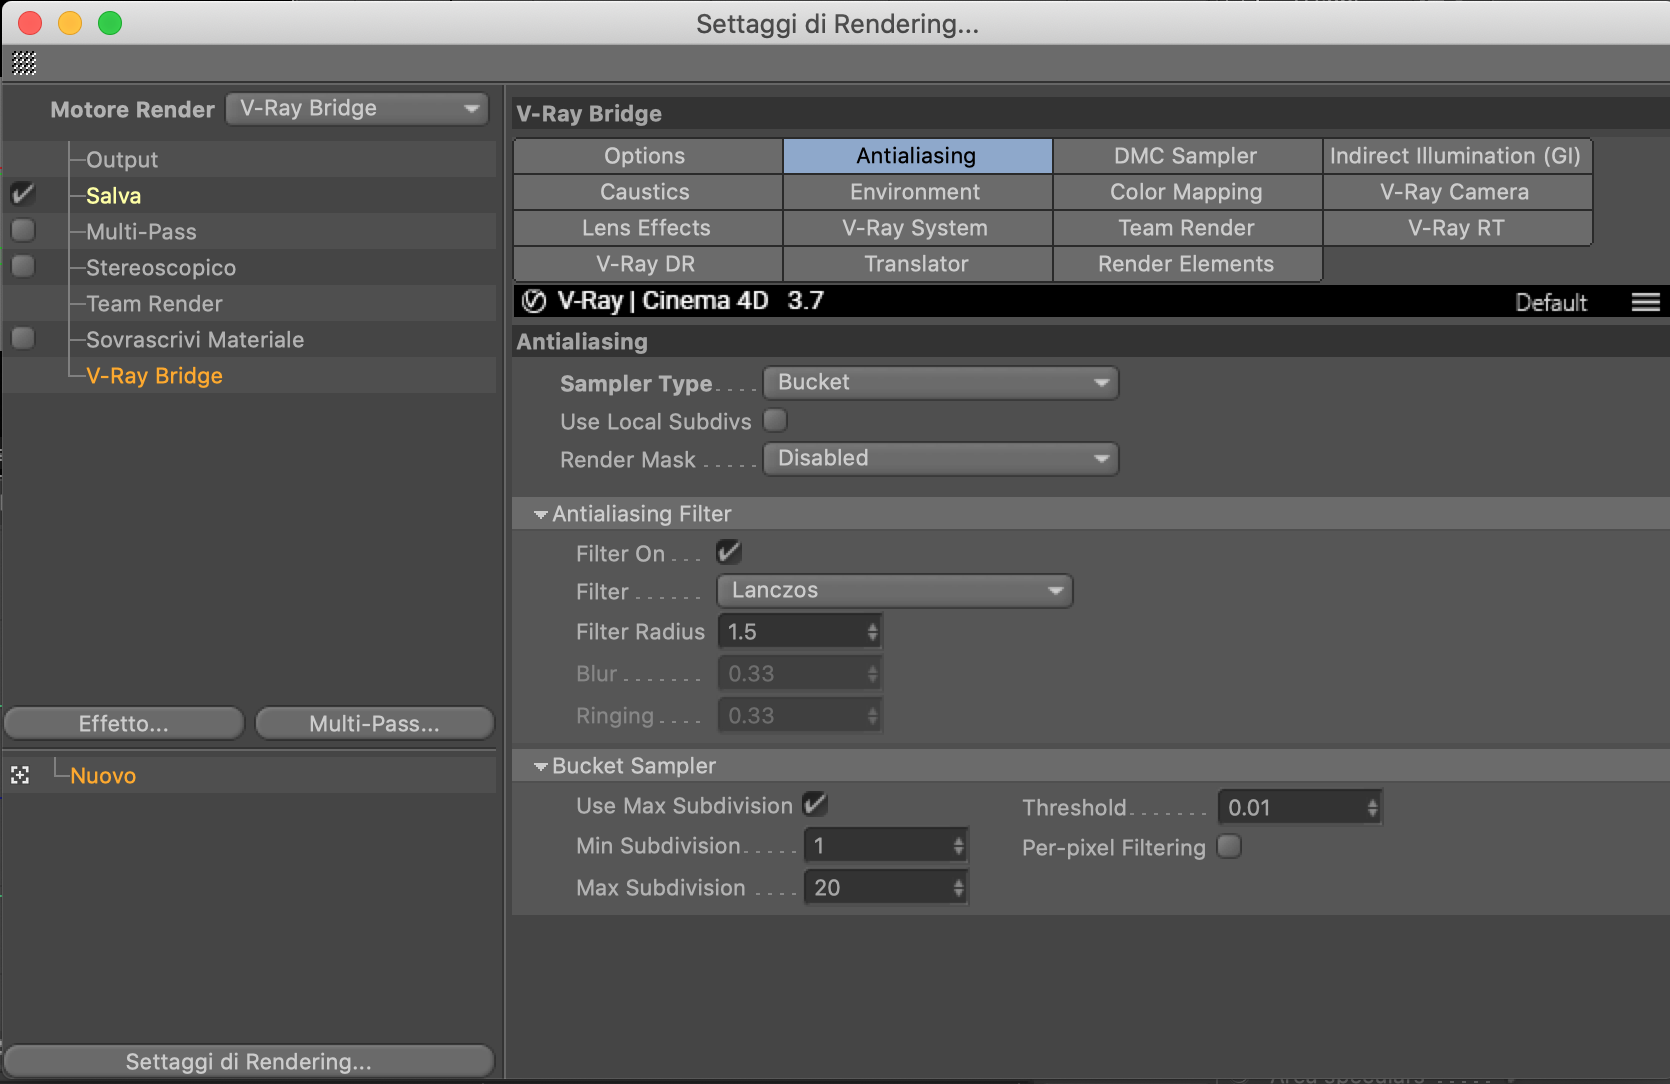Open the Team Render tab
Viewport: 1670px width, 1084px height.
[x=1188, y=228]
